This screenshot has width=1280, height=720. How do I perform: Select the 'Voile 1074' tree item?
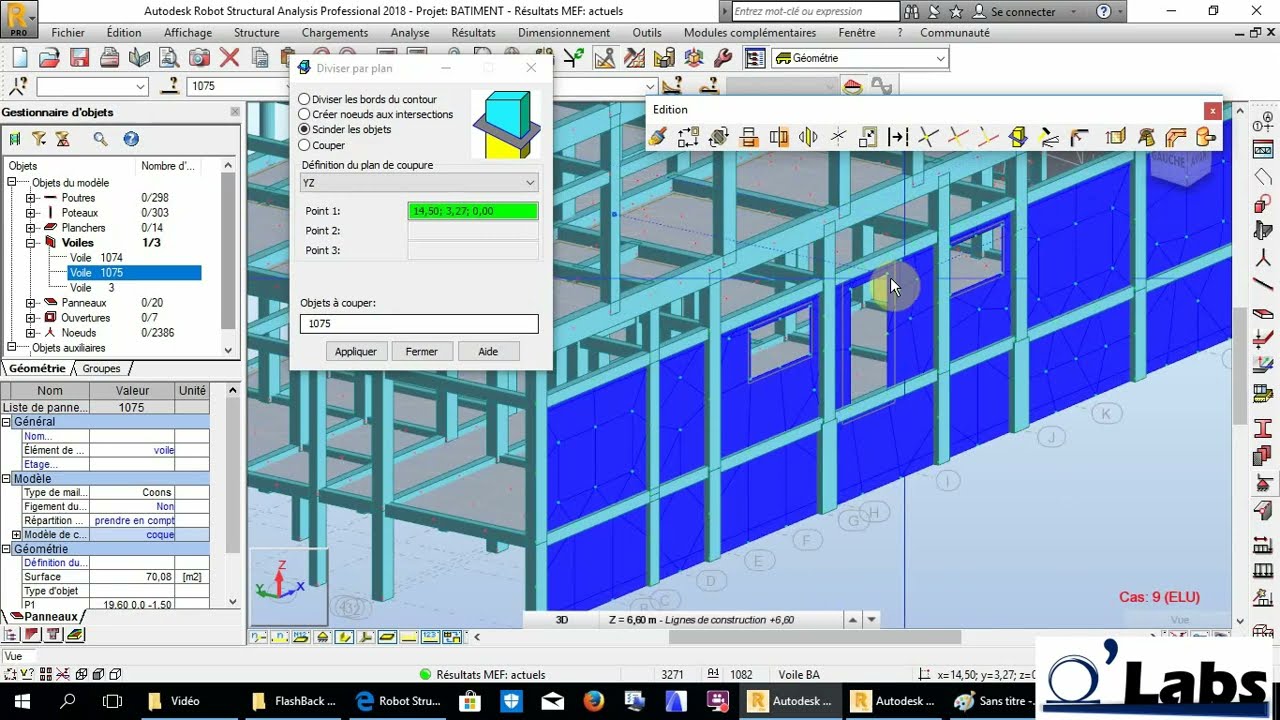(96, 258)
